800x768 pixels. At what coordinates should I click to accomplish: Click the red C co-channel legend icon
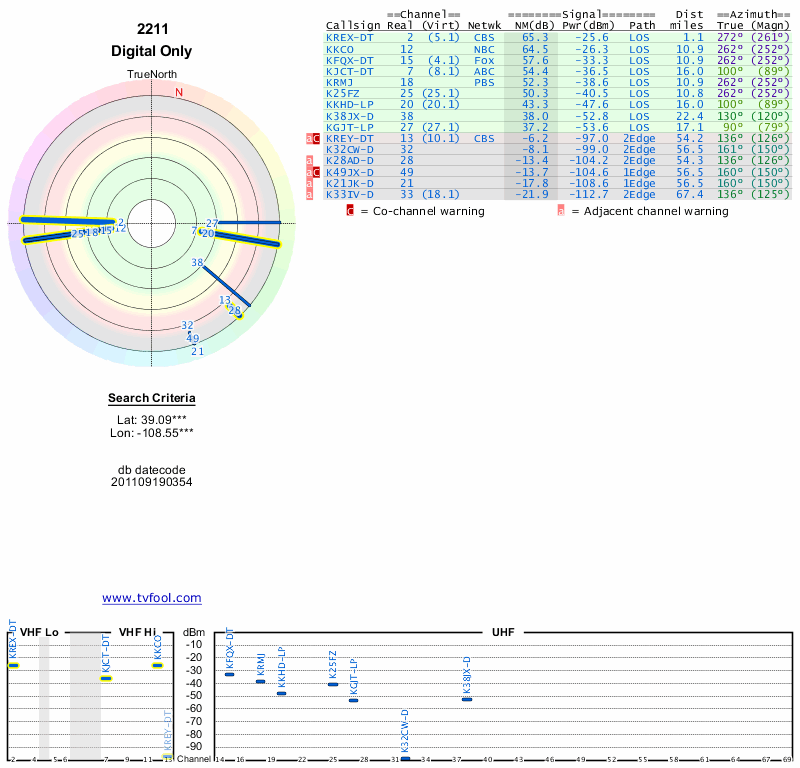click(350, 211)
